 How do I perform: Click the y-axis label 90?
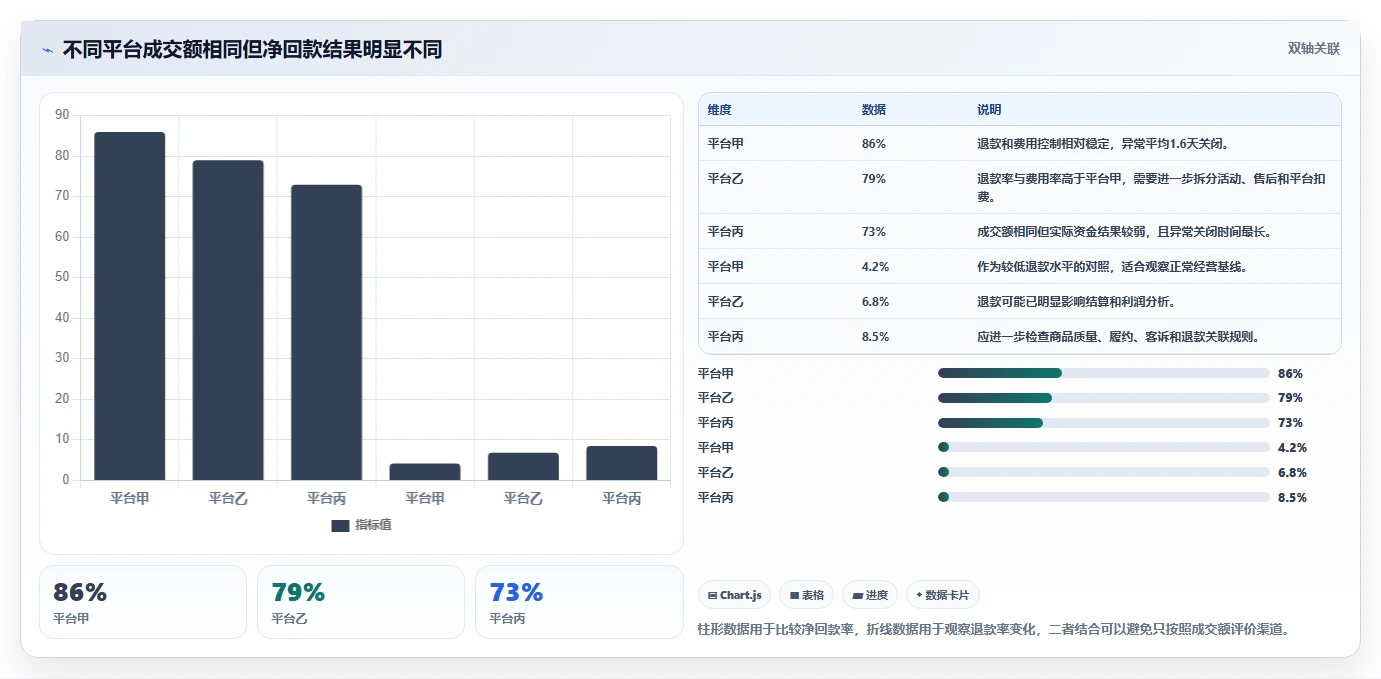(x=62, y=116)
